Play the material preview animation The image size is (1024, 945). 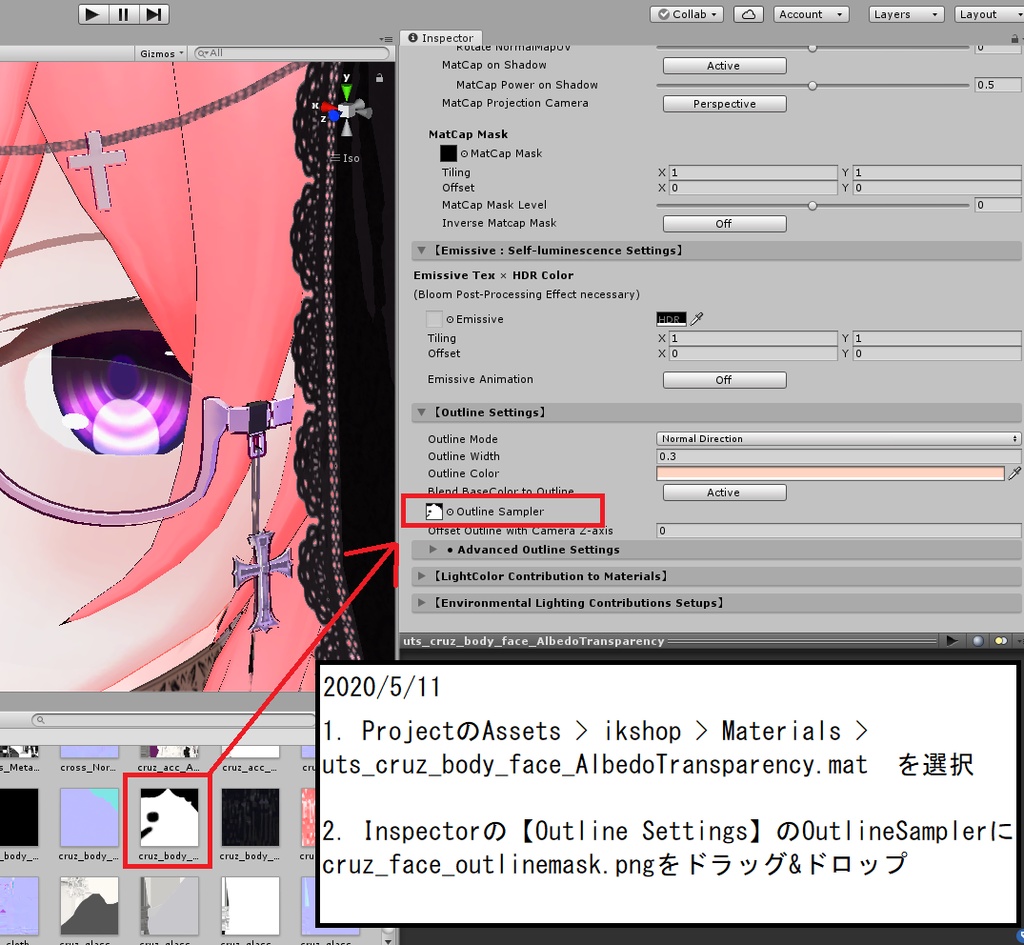coord(951,640)
